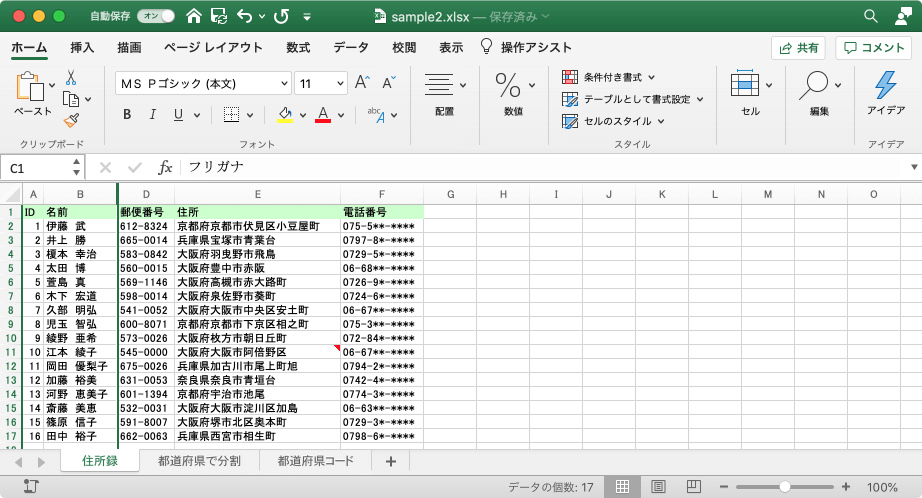Toggle Underline formatting
The image size is (922, 498).
click(x=178, y=115)
